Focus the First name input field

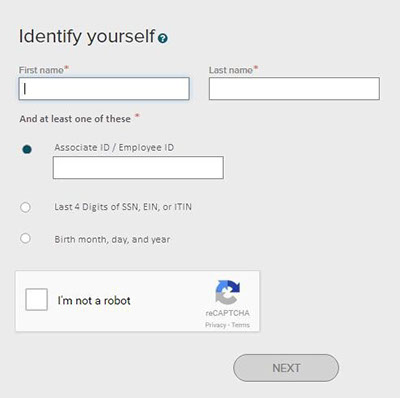tap(104, 89)
